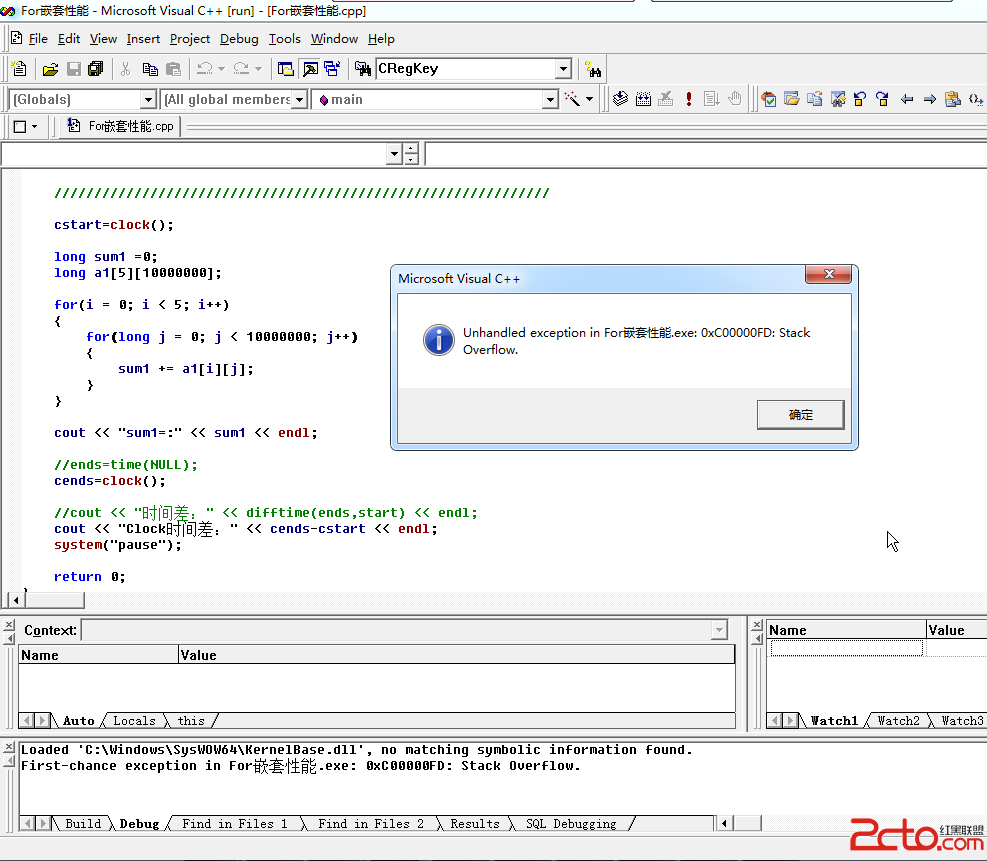Click the right arrow navigation icon

click(x=930, y=99)
